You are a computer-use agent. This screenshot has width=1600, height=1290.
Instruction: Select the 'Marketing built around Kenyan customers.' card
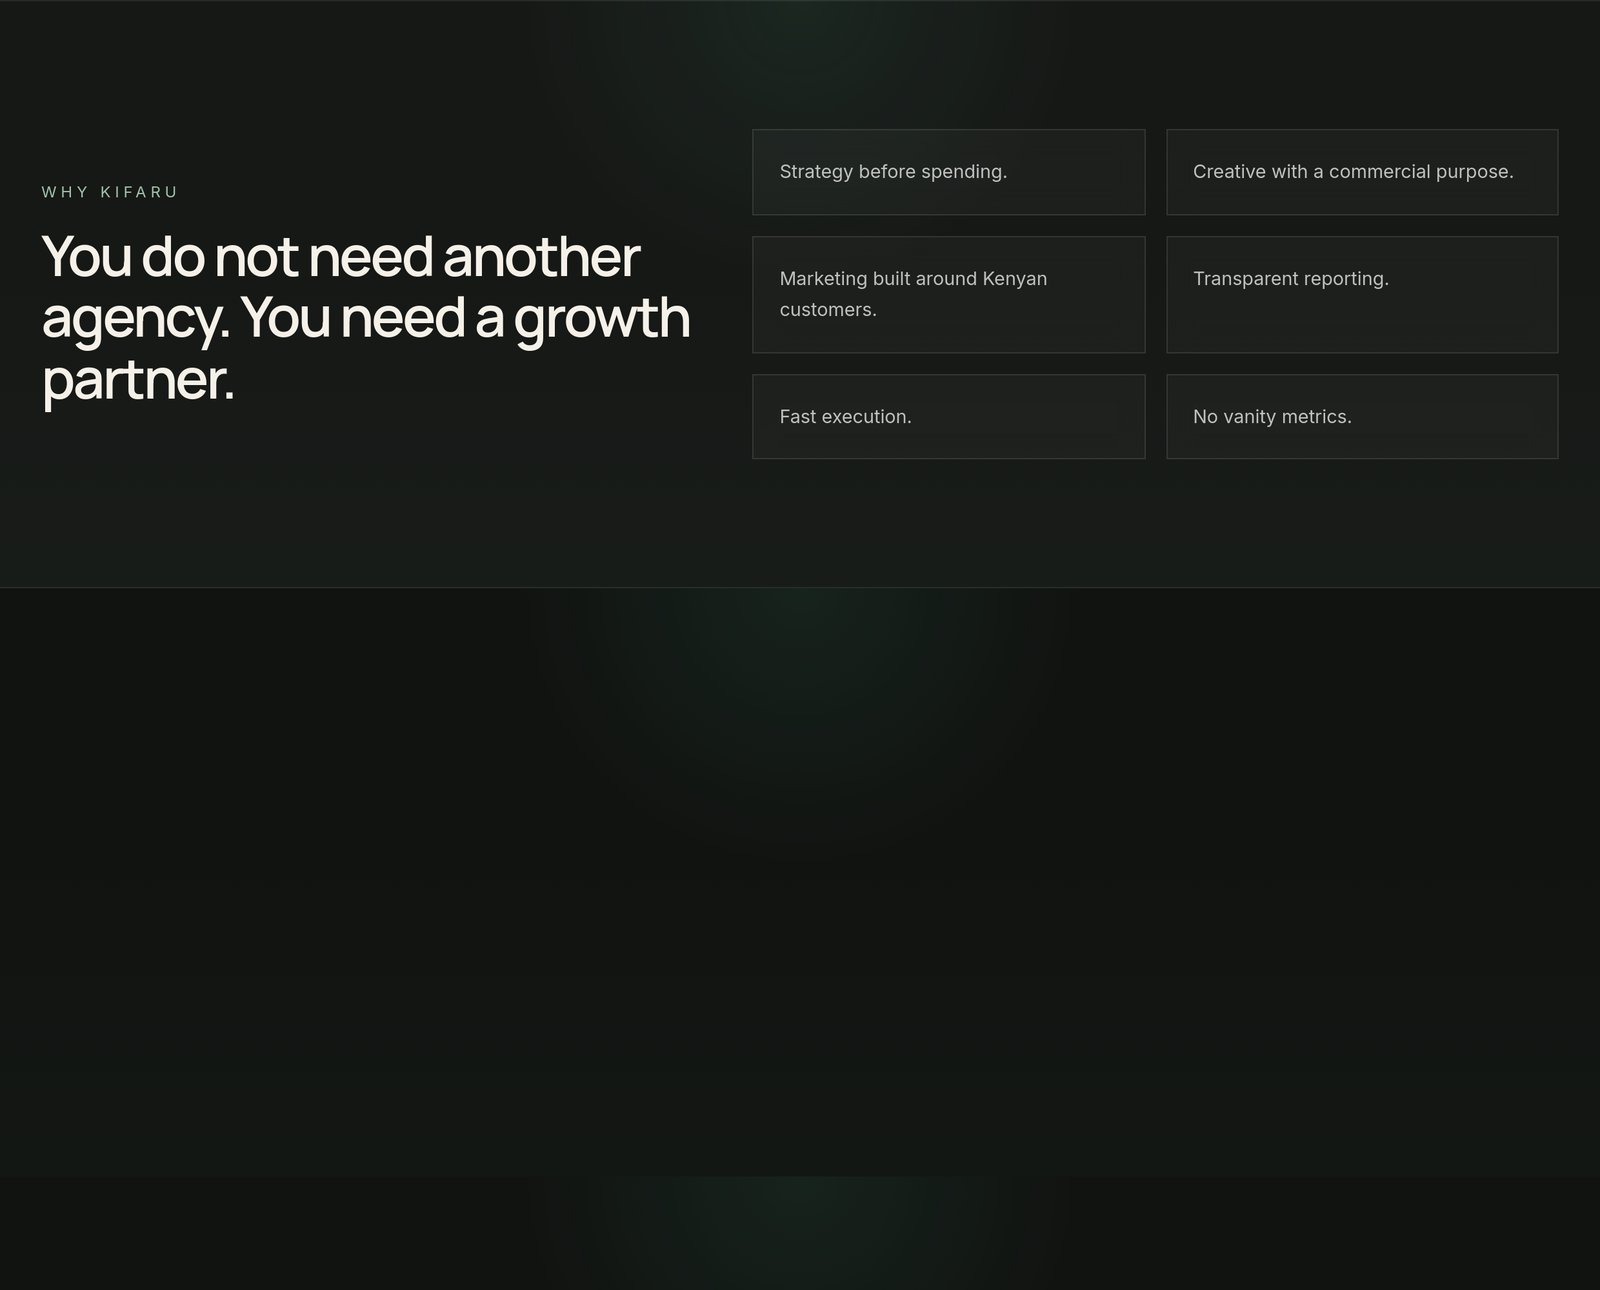[x=948, y=294]
